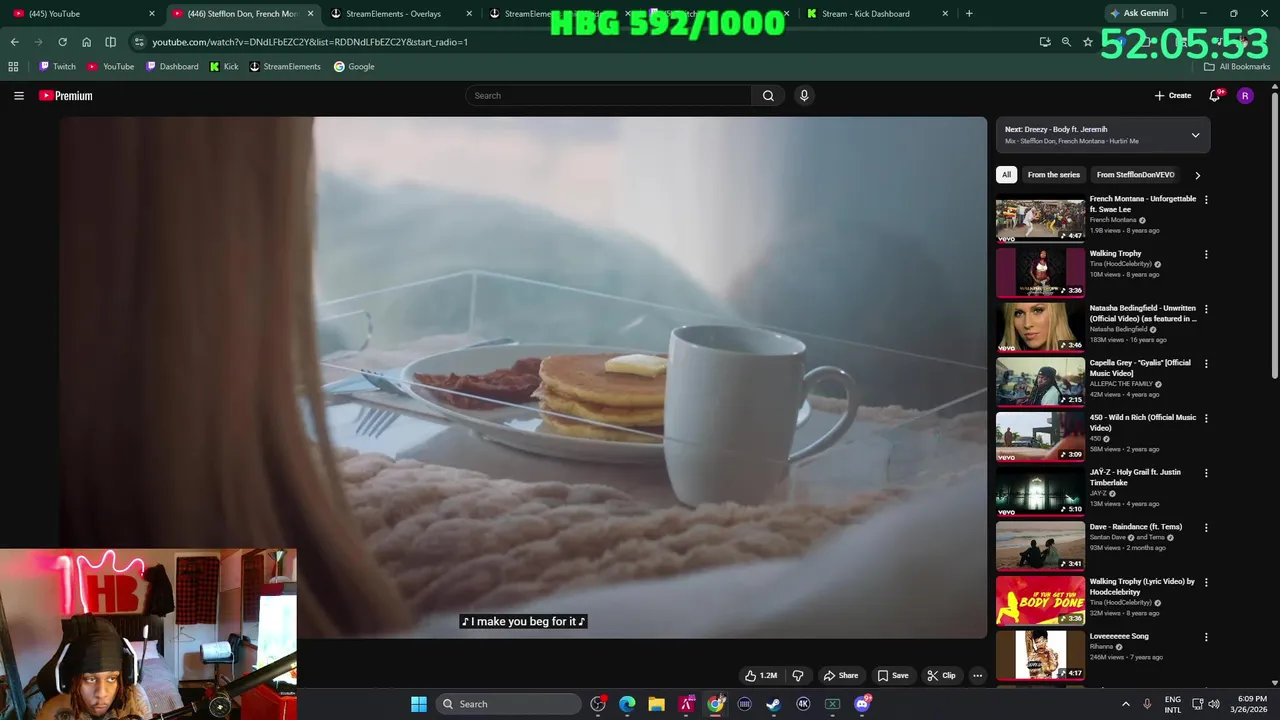The image size is (1280, 720).
Task: Bookmark this page with the star icon
Action: pyautogui.click(x=1088, y=42)
